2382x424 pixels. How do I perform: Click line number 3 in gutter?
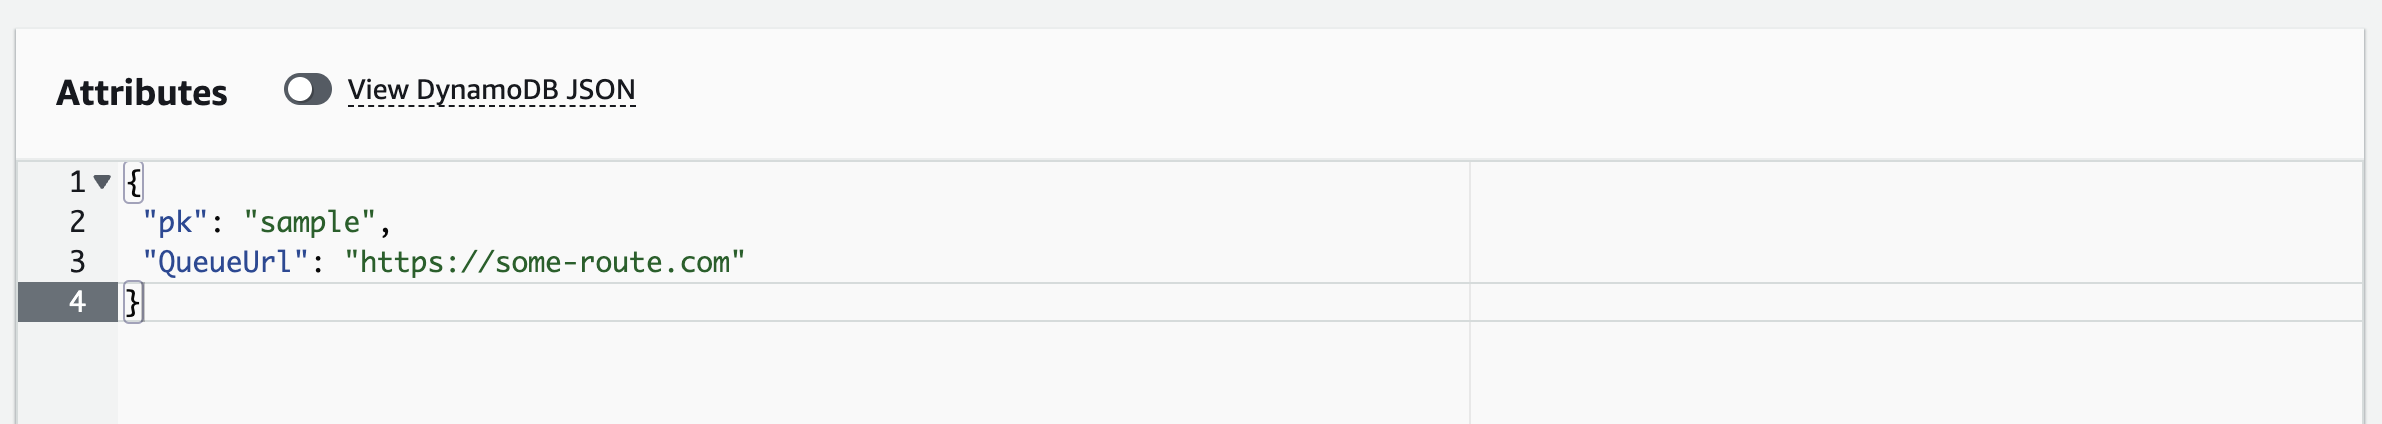(77, 262)
